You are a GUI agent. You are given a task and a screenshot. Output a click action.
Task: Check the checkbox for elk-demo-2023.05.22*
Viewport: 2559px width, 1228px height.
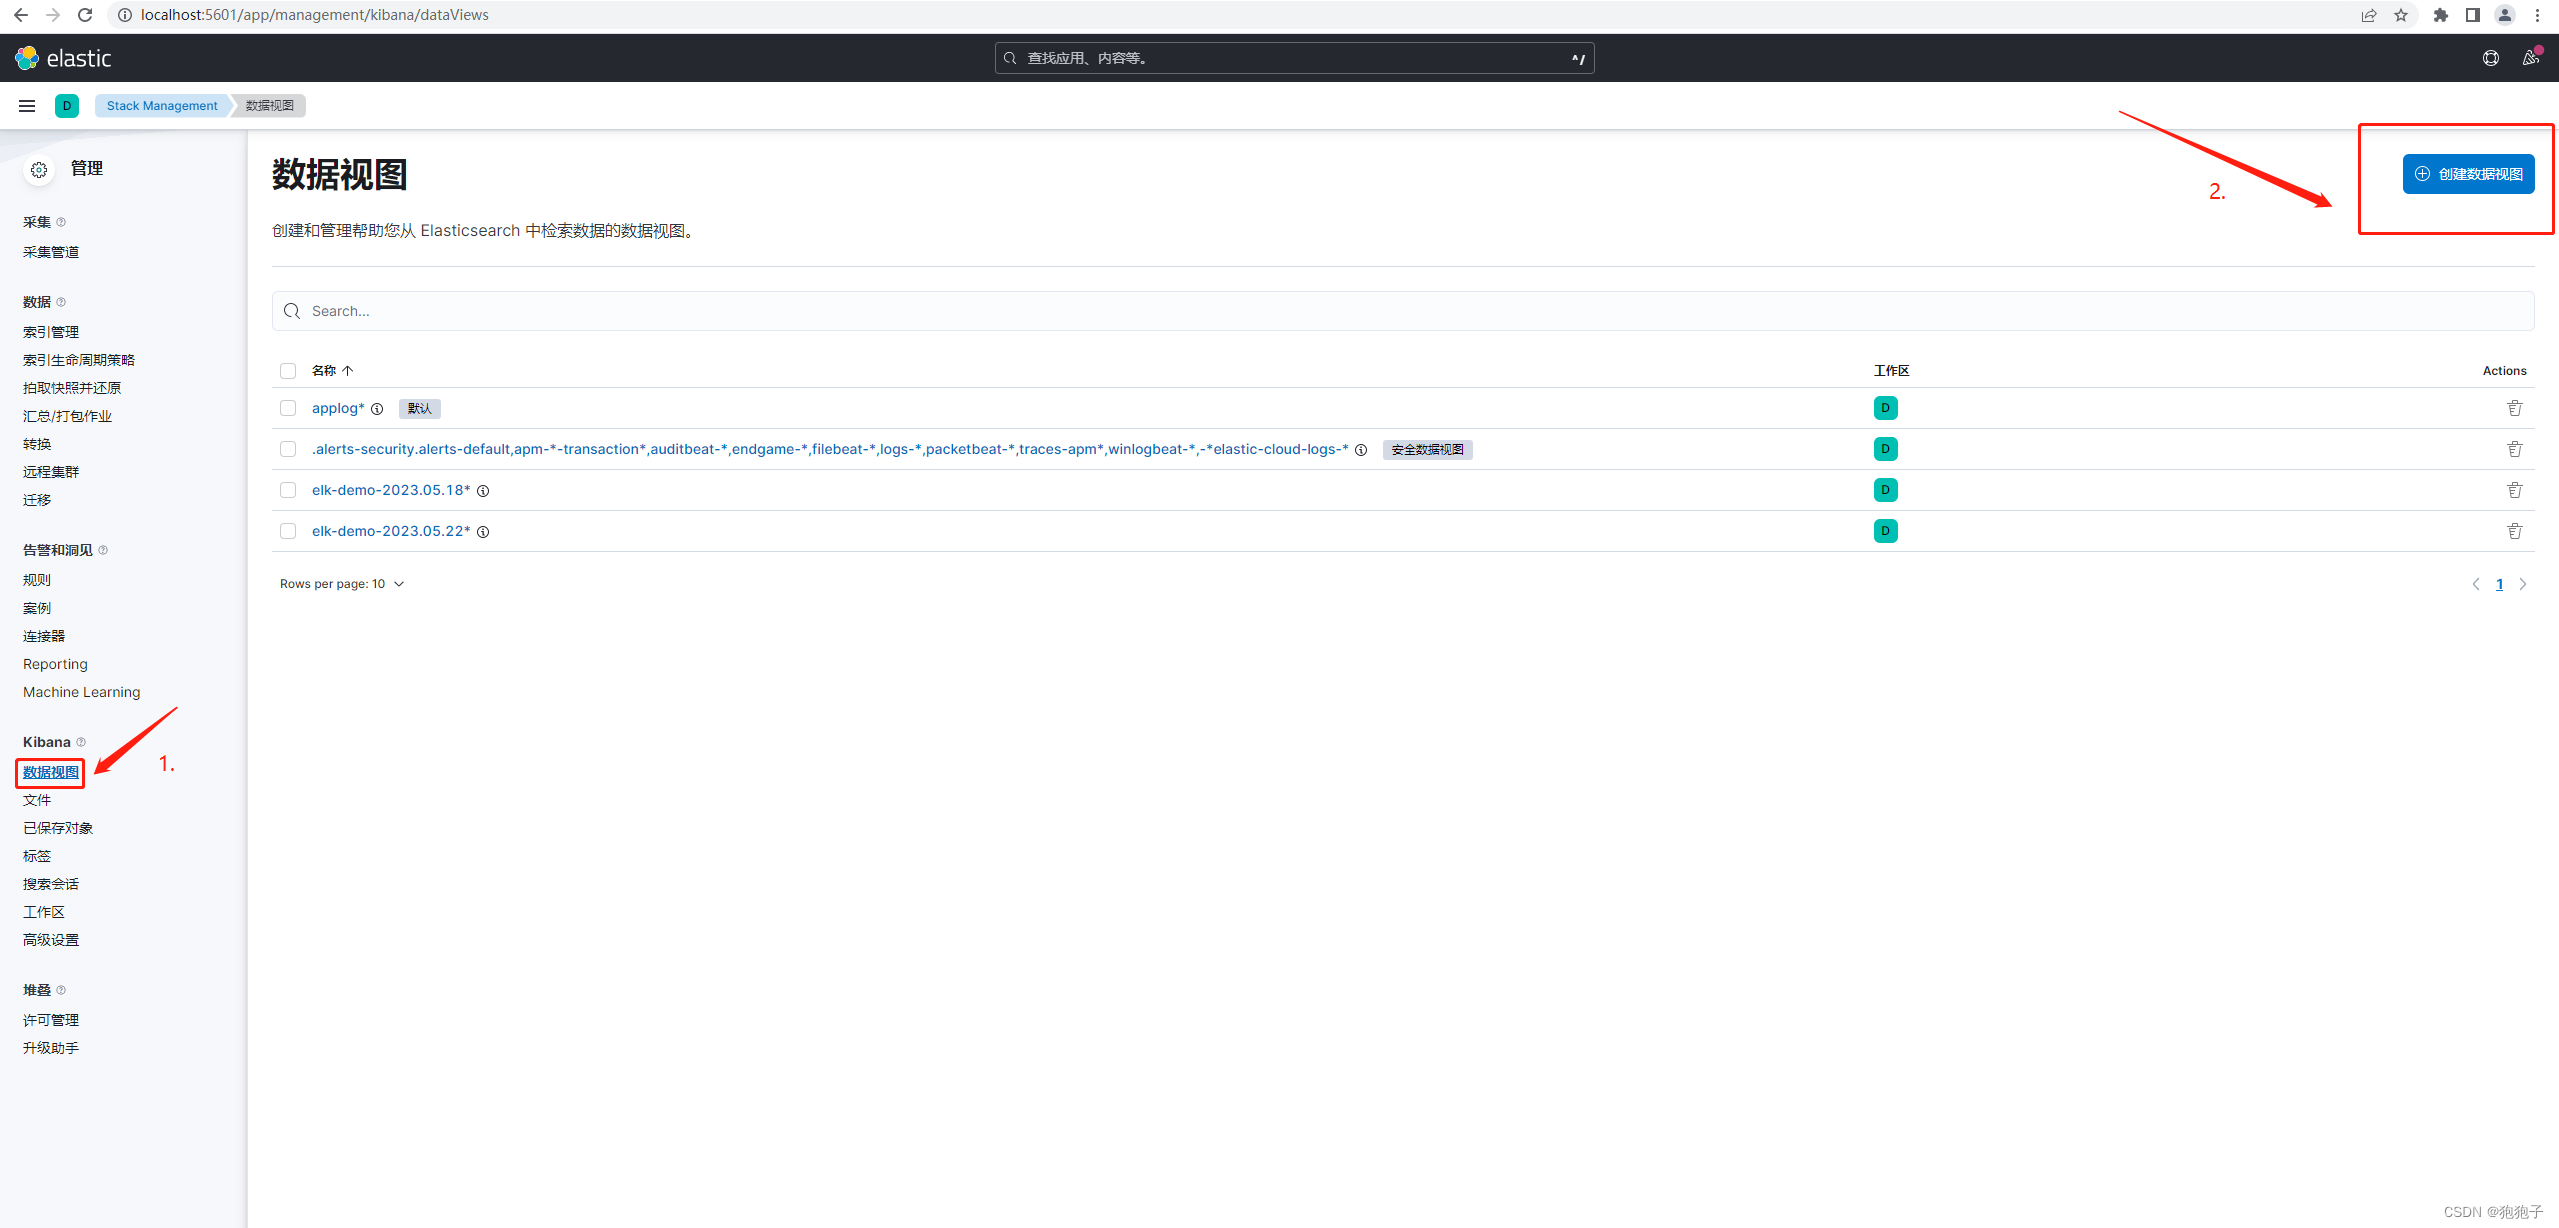click(288, 531)
